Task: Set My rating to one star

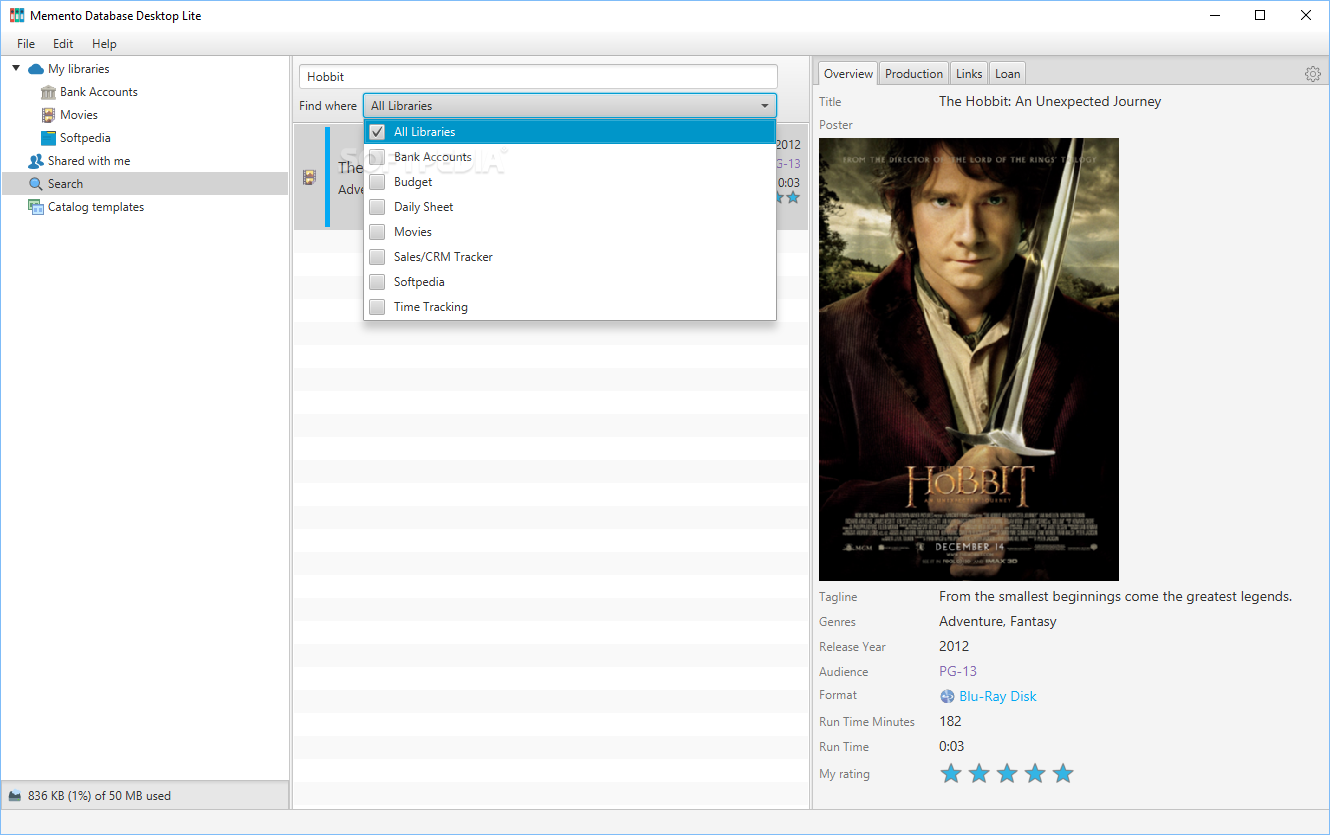Action: coord(951,773)
